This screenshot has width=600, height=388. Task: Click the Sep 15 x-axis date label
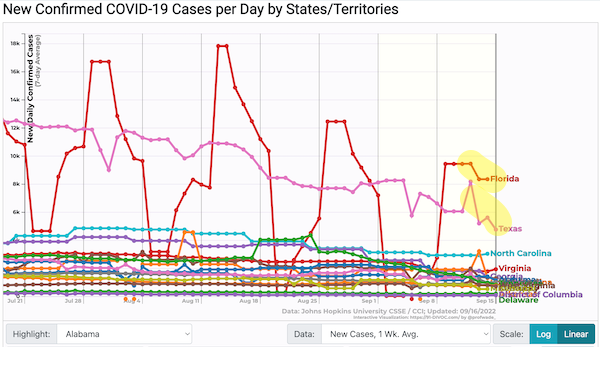pyautogui.click(x=485, y=301)
